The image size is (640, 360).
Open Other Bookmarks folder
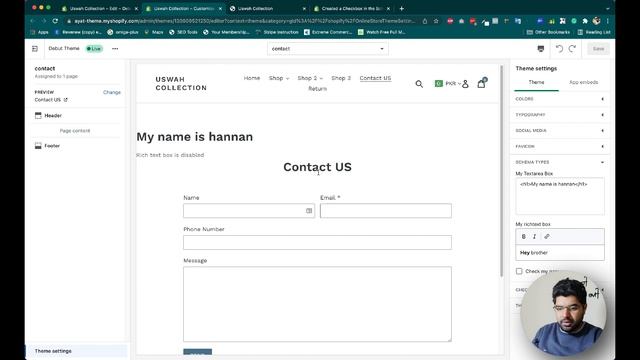pos(548,32)
